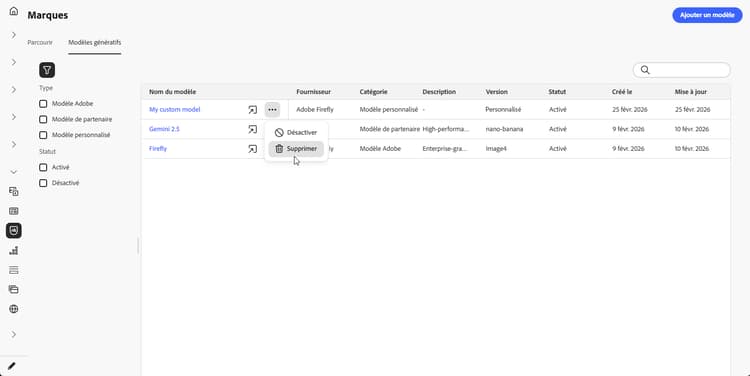Check the Modèle Adobe checkbox
750x376 pixels.
43,104
